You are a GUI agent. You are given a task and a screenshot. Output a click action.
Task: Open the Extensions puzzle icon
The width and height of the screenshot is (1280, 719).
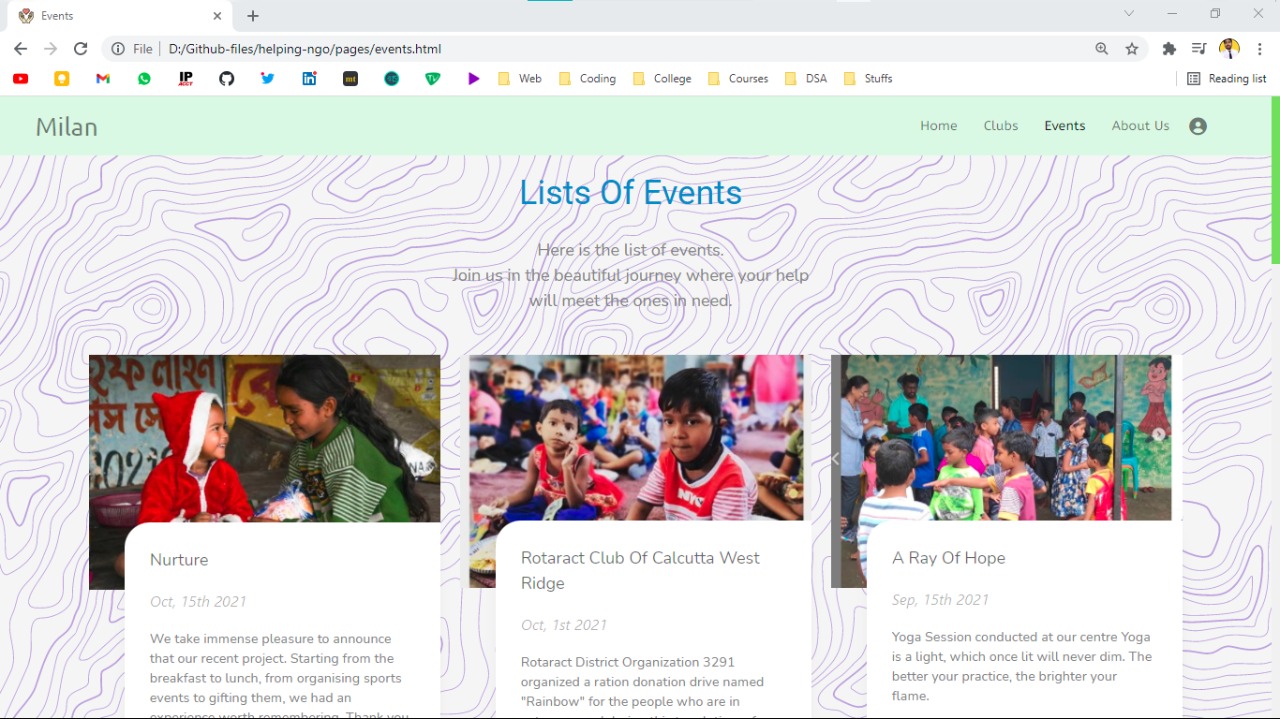tap(1169, 49)
